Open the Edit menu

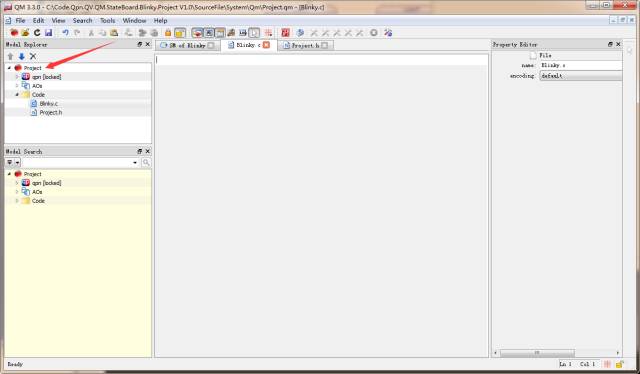point(38,20)
